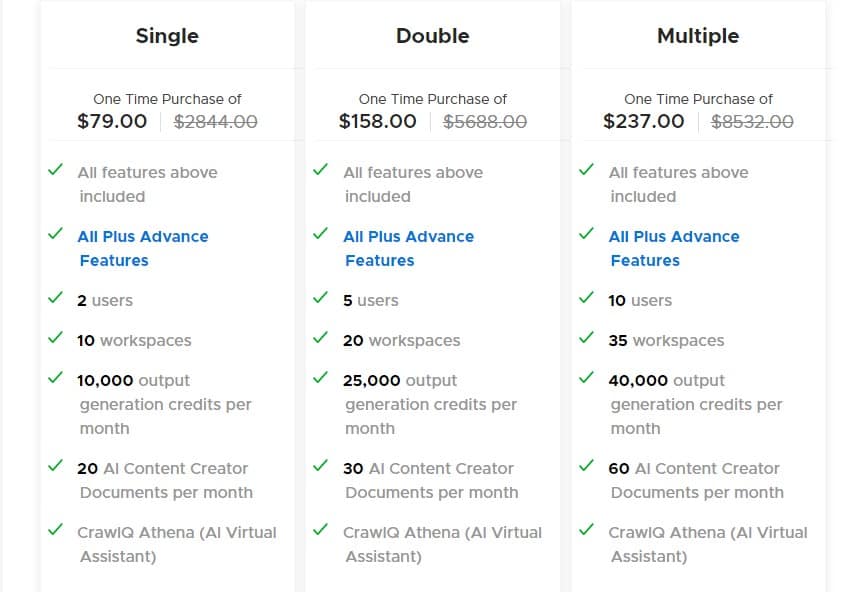Click the struck-through $8532.00 price
Image resolution: width=865 pixels, height=592 pixels.
coord(752,121)
